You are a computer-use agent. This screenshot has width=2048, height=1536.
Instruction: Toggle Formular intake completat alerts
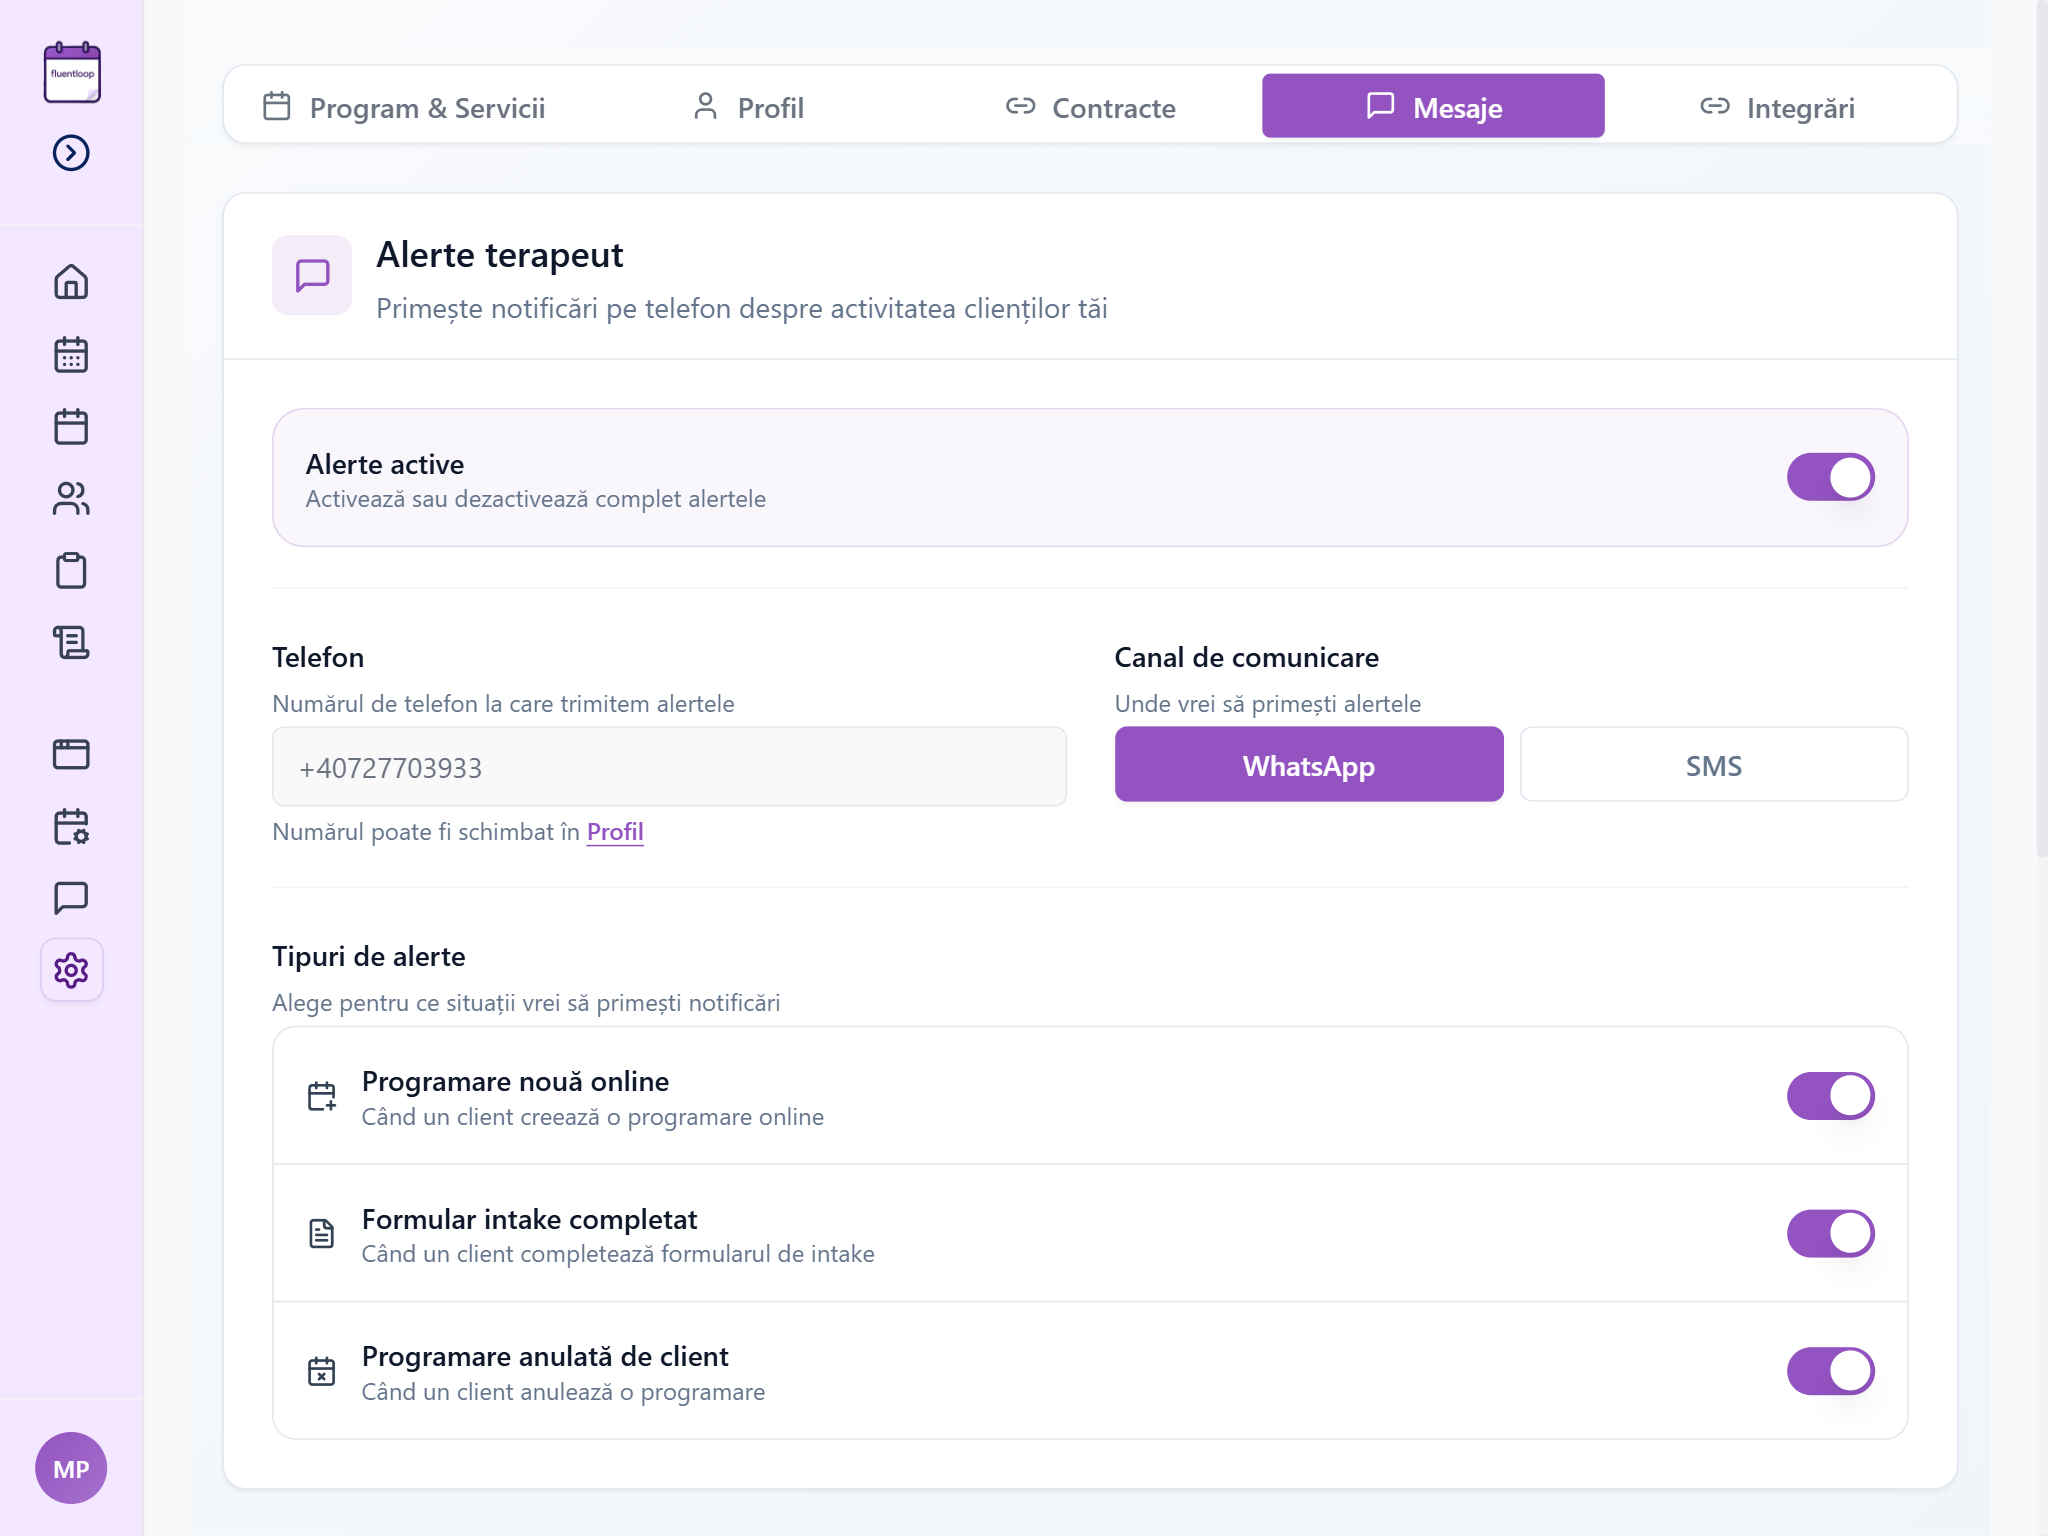point(1830,1233)
